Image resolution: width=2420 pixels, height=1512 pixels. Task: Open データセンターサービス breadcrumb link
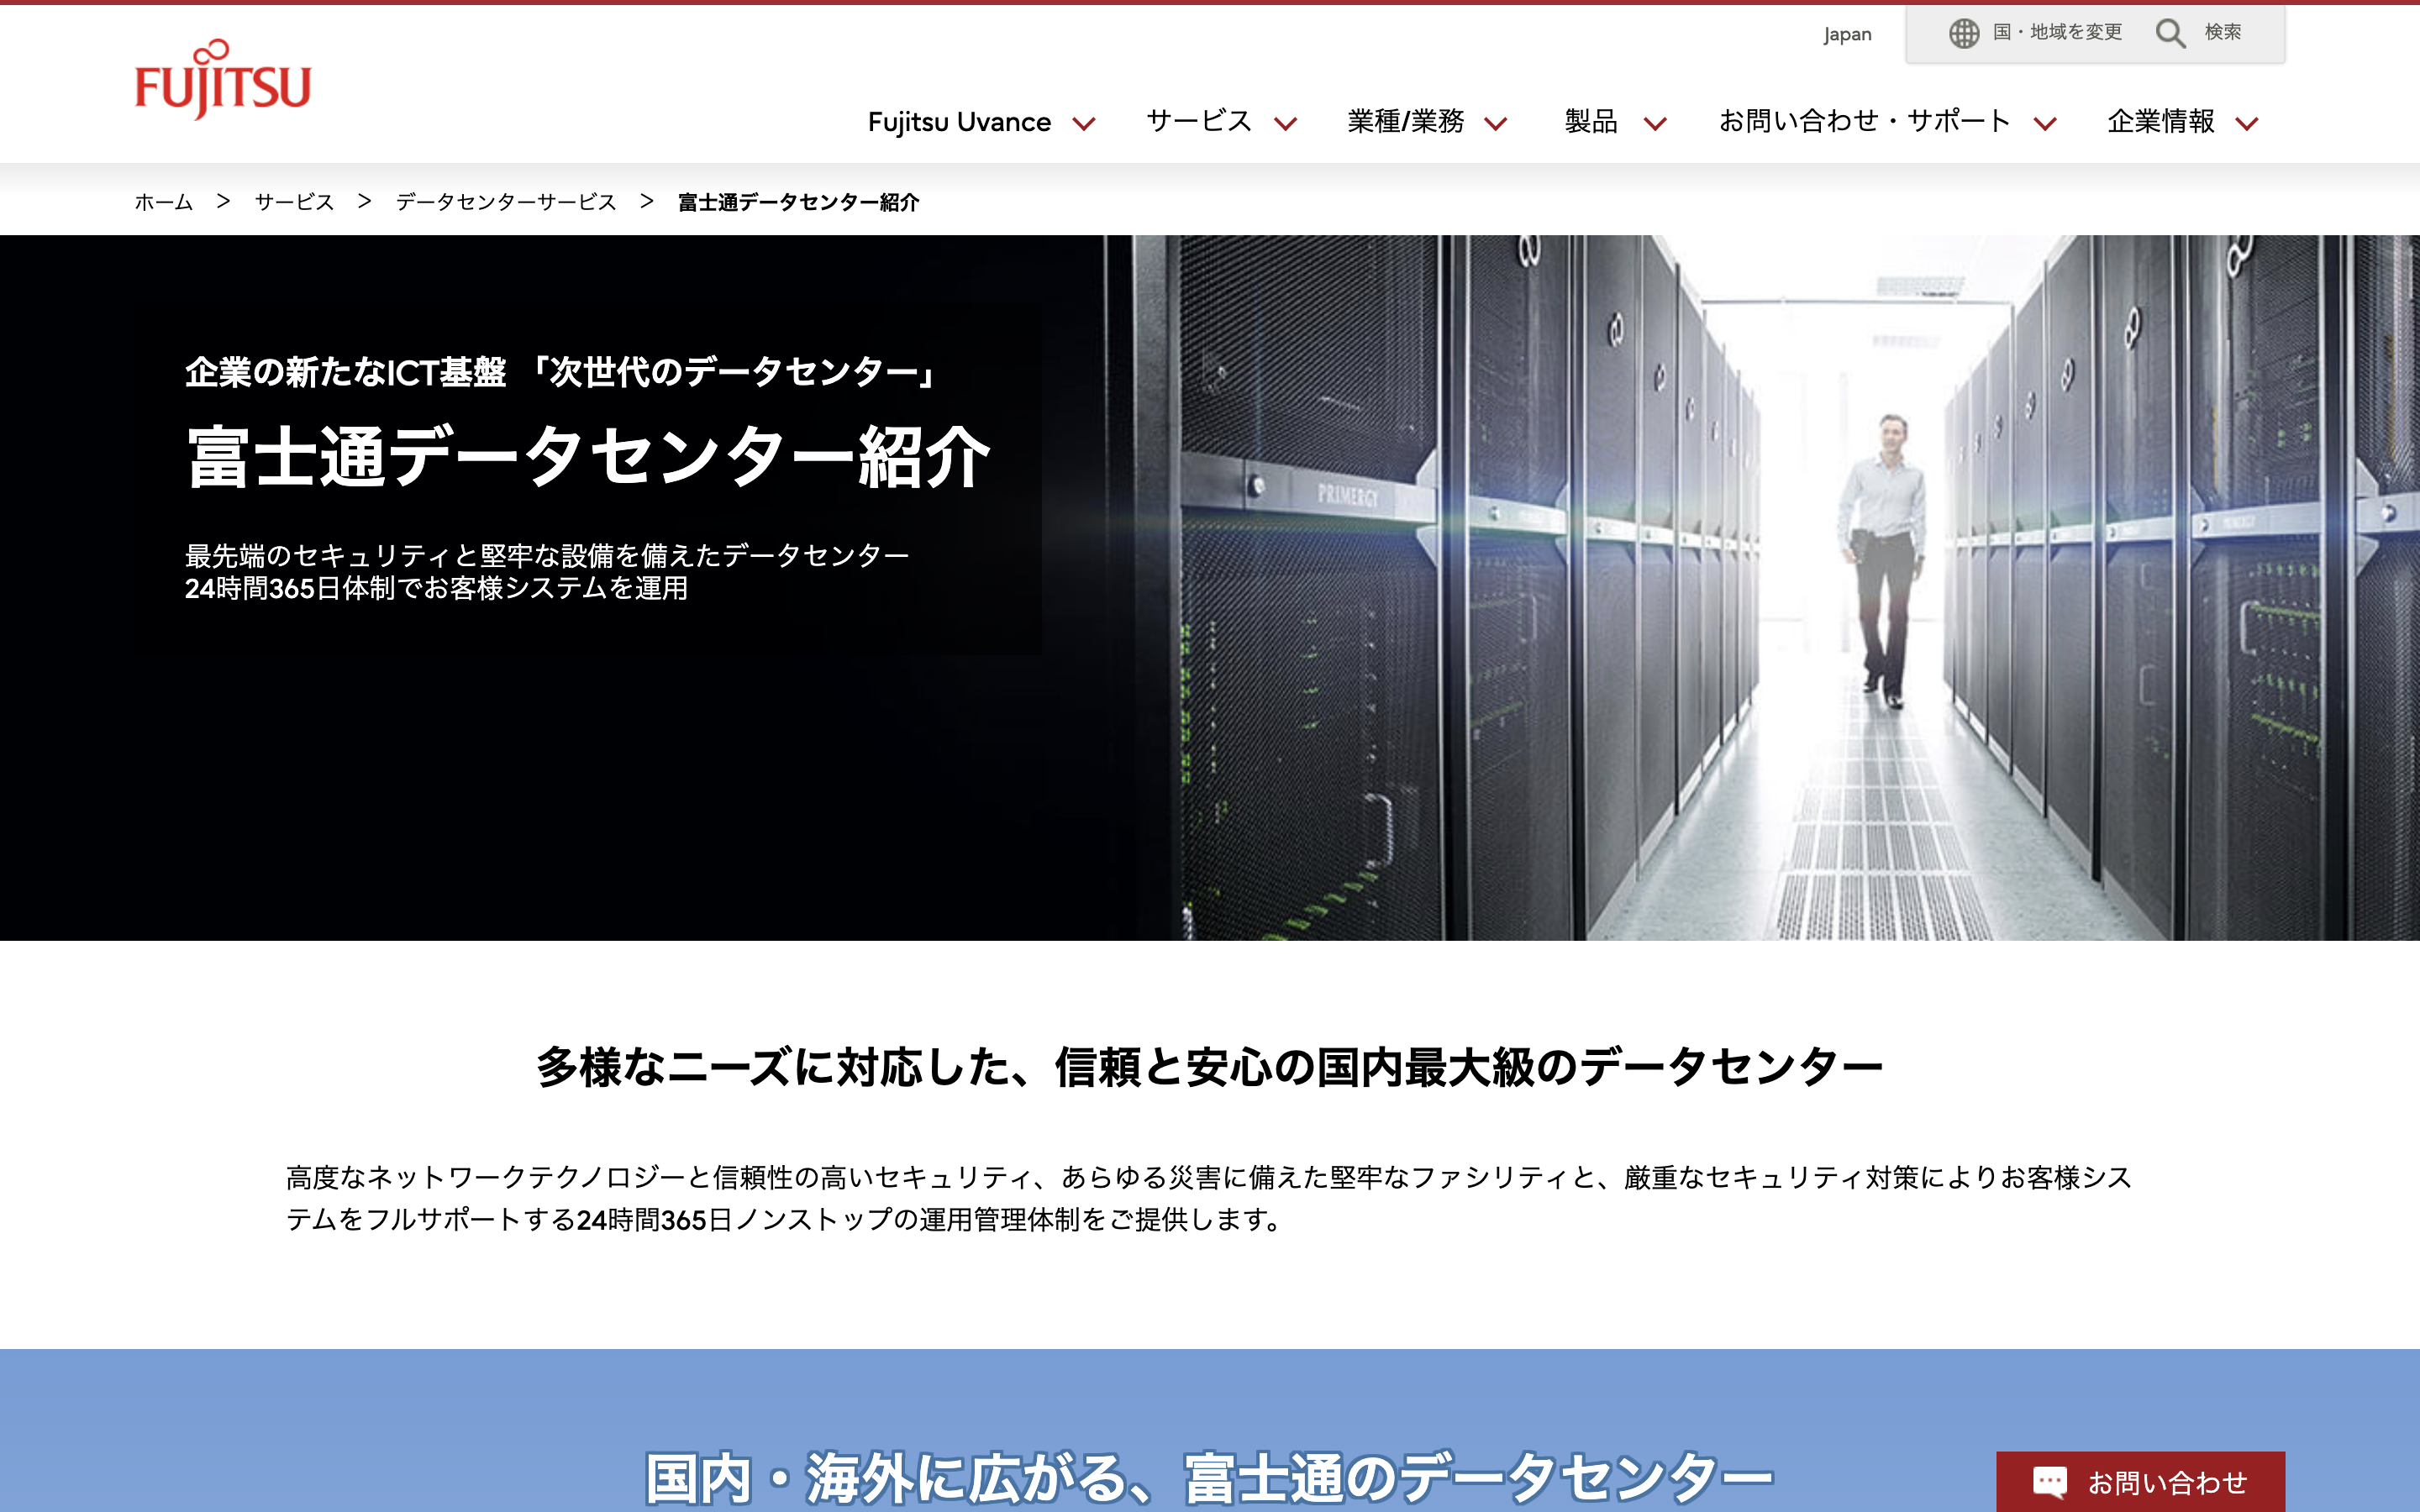[506, 202]
